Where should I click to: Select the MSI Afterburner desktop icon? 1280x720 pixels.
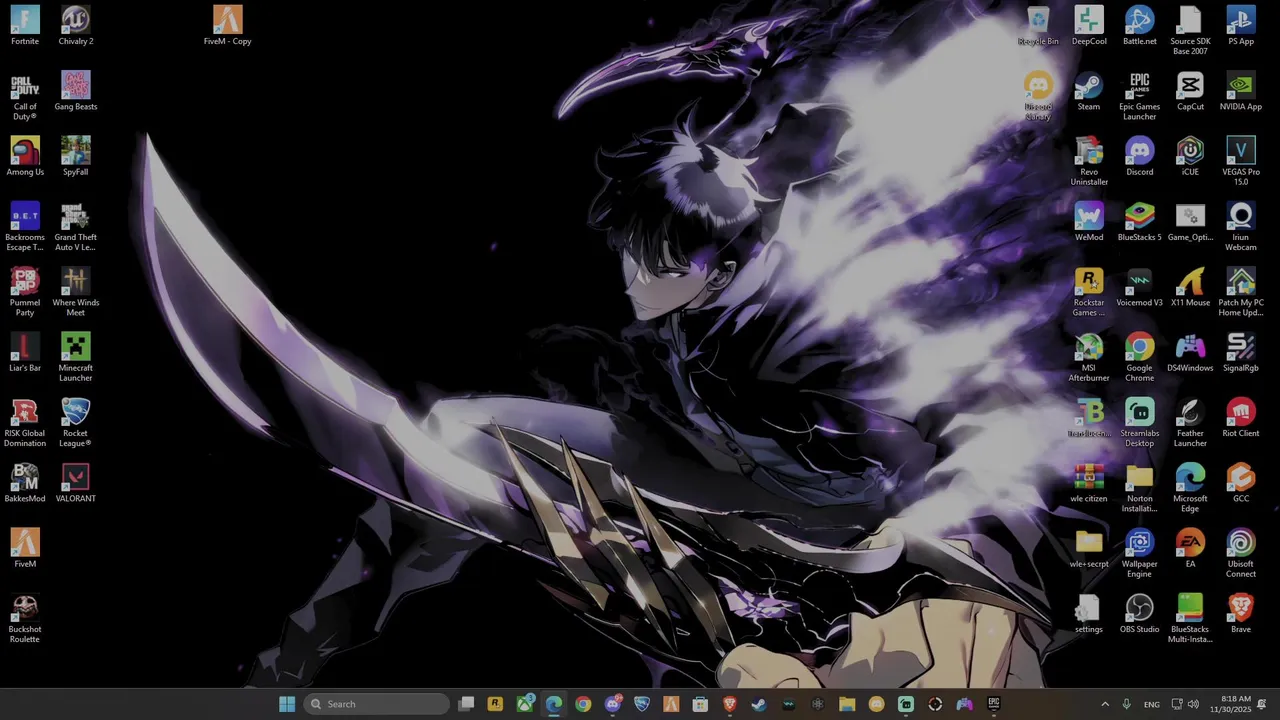coord(1089,357)
